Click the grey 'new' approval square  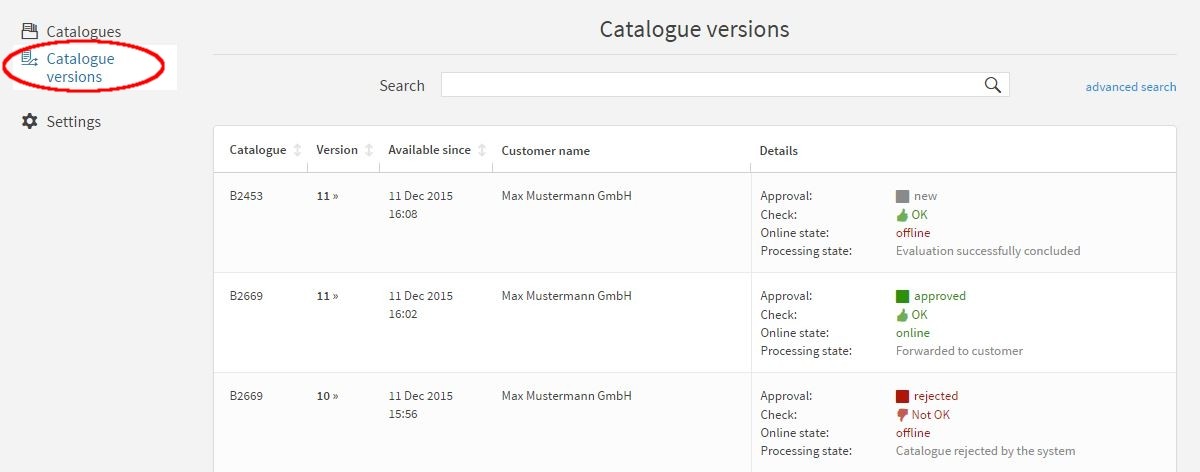point(902,196)
